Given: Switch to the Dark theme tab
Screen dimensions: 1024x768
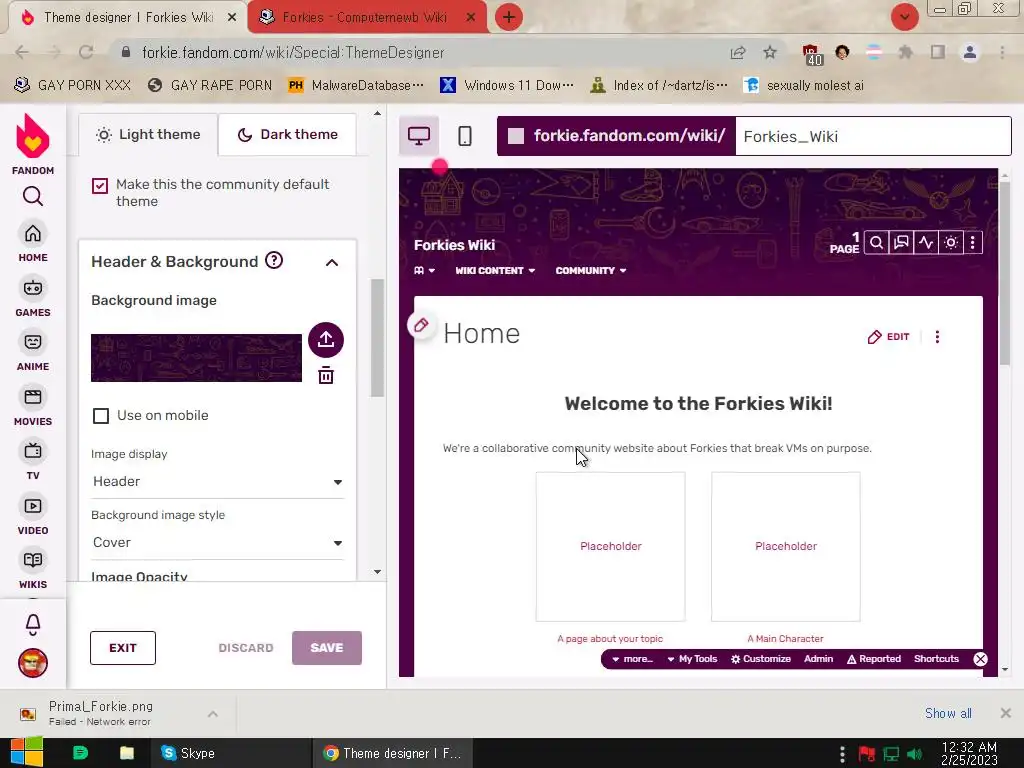Looking at the screenshot, I should click(287, 135).
